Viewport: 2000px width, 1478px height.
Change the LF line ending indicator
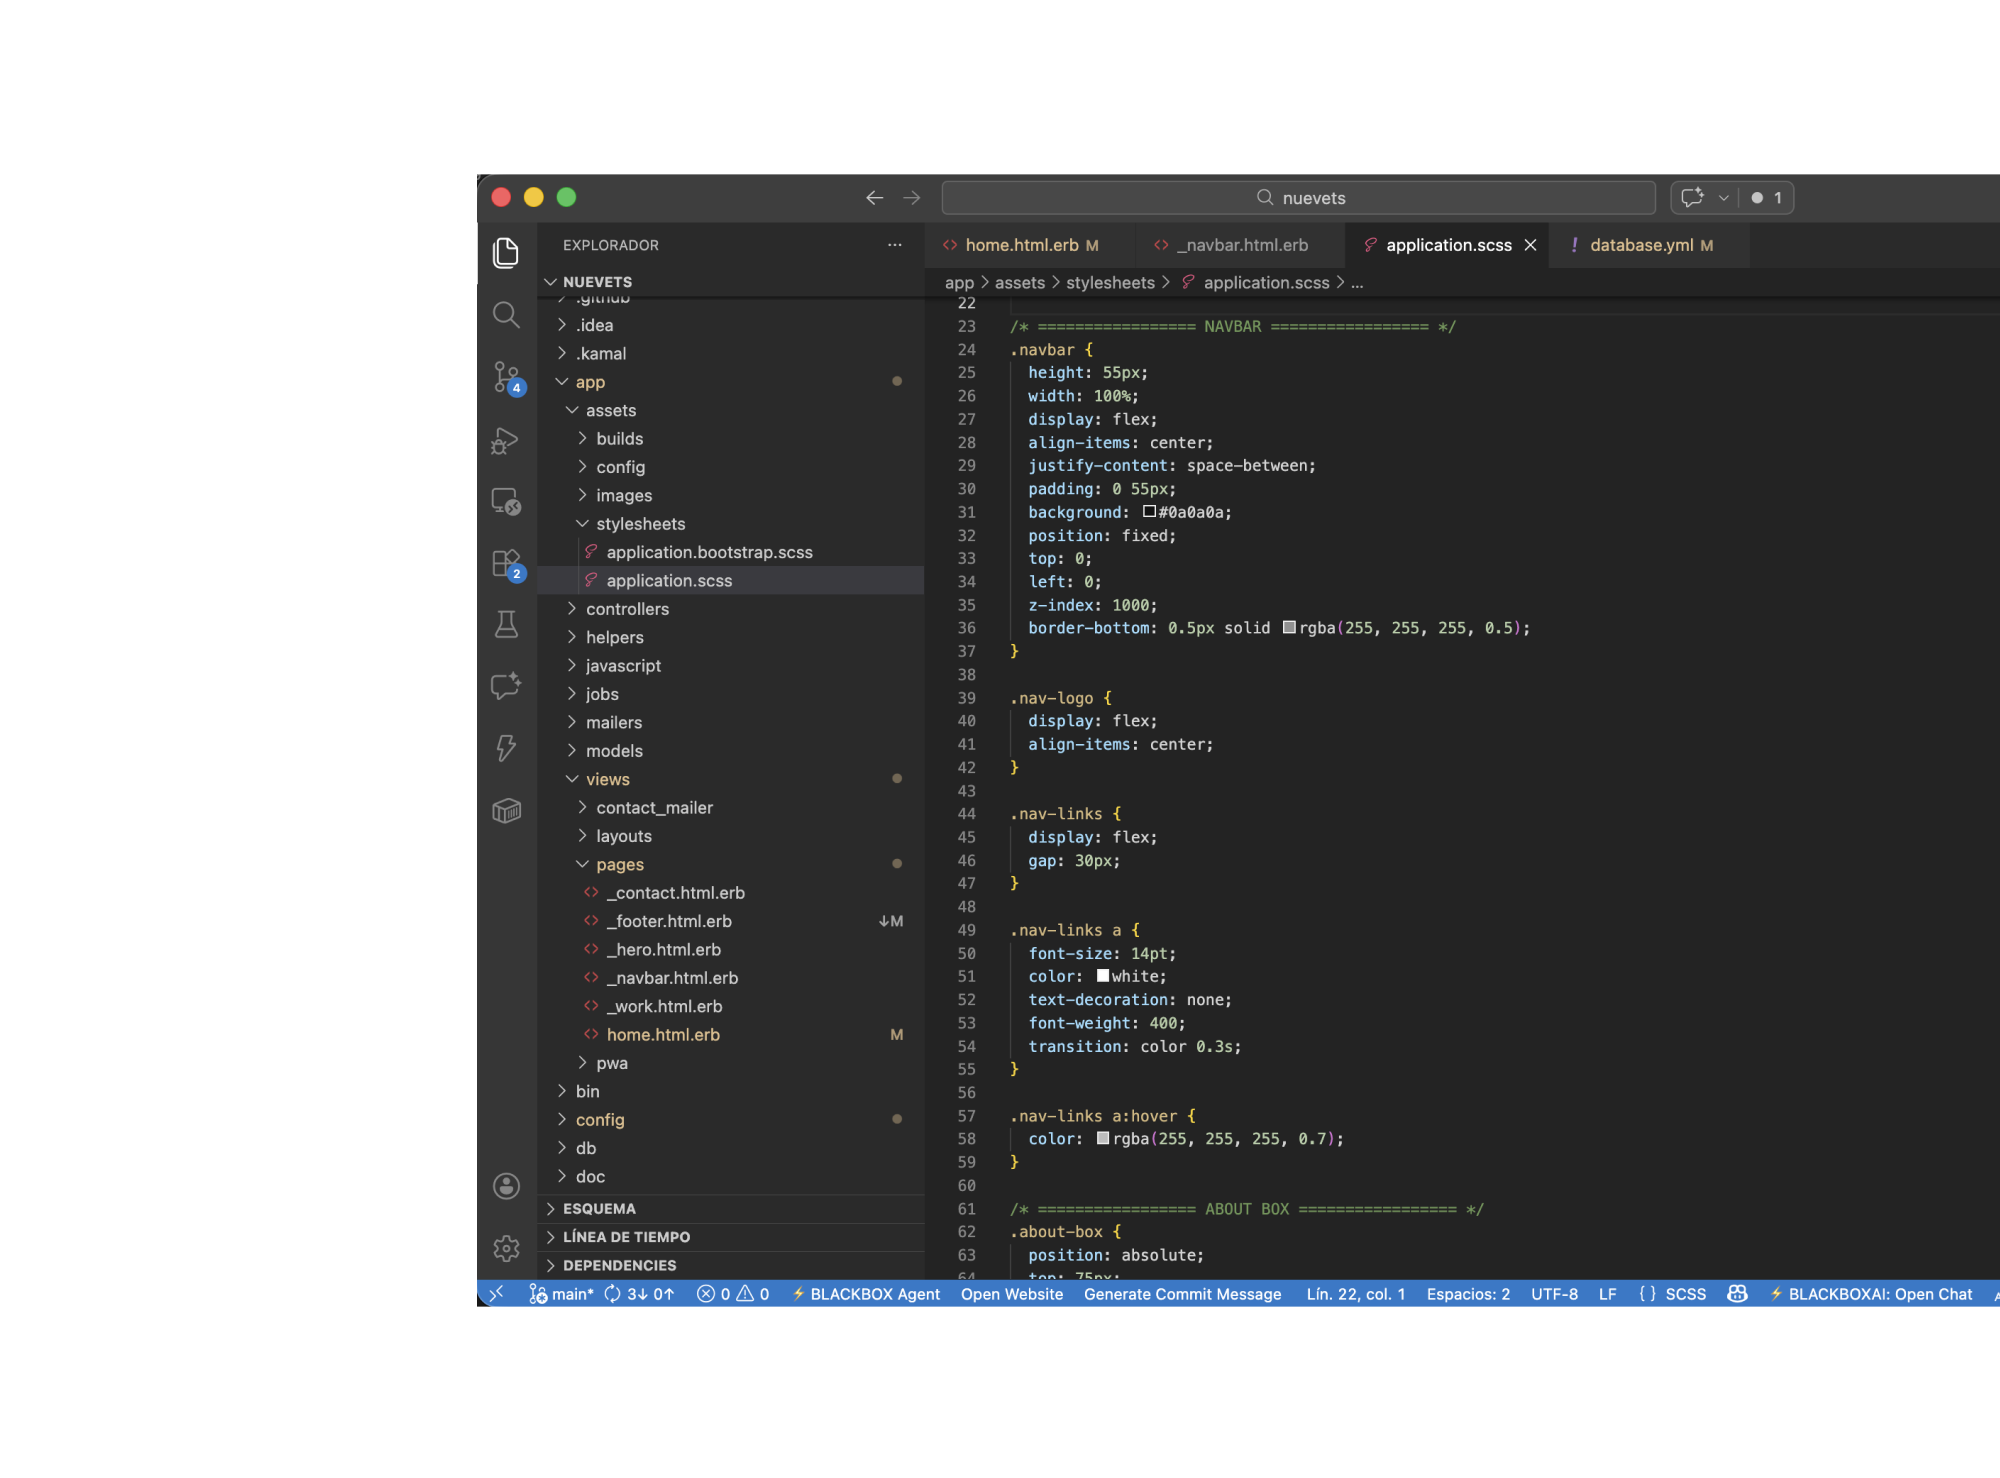pyautogui.click(x=1608, y=1293)
